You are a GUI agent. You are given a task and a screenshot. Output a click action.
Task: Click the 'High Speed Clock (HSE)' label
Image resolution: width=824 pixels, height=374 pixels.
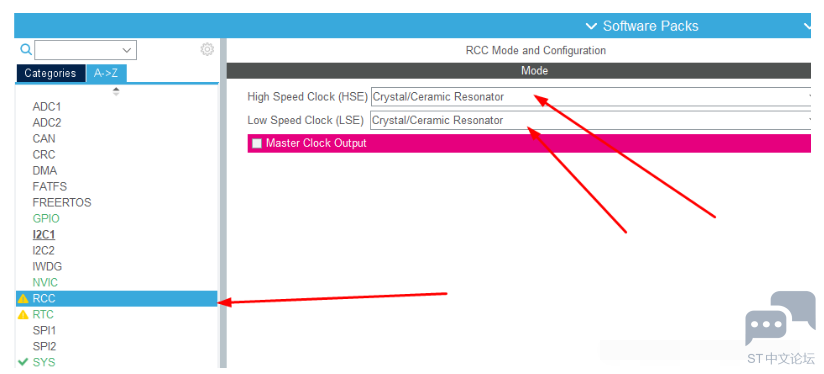(307, 97)
